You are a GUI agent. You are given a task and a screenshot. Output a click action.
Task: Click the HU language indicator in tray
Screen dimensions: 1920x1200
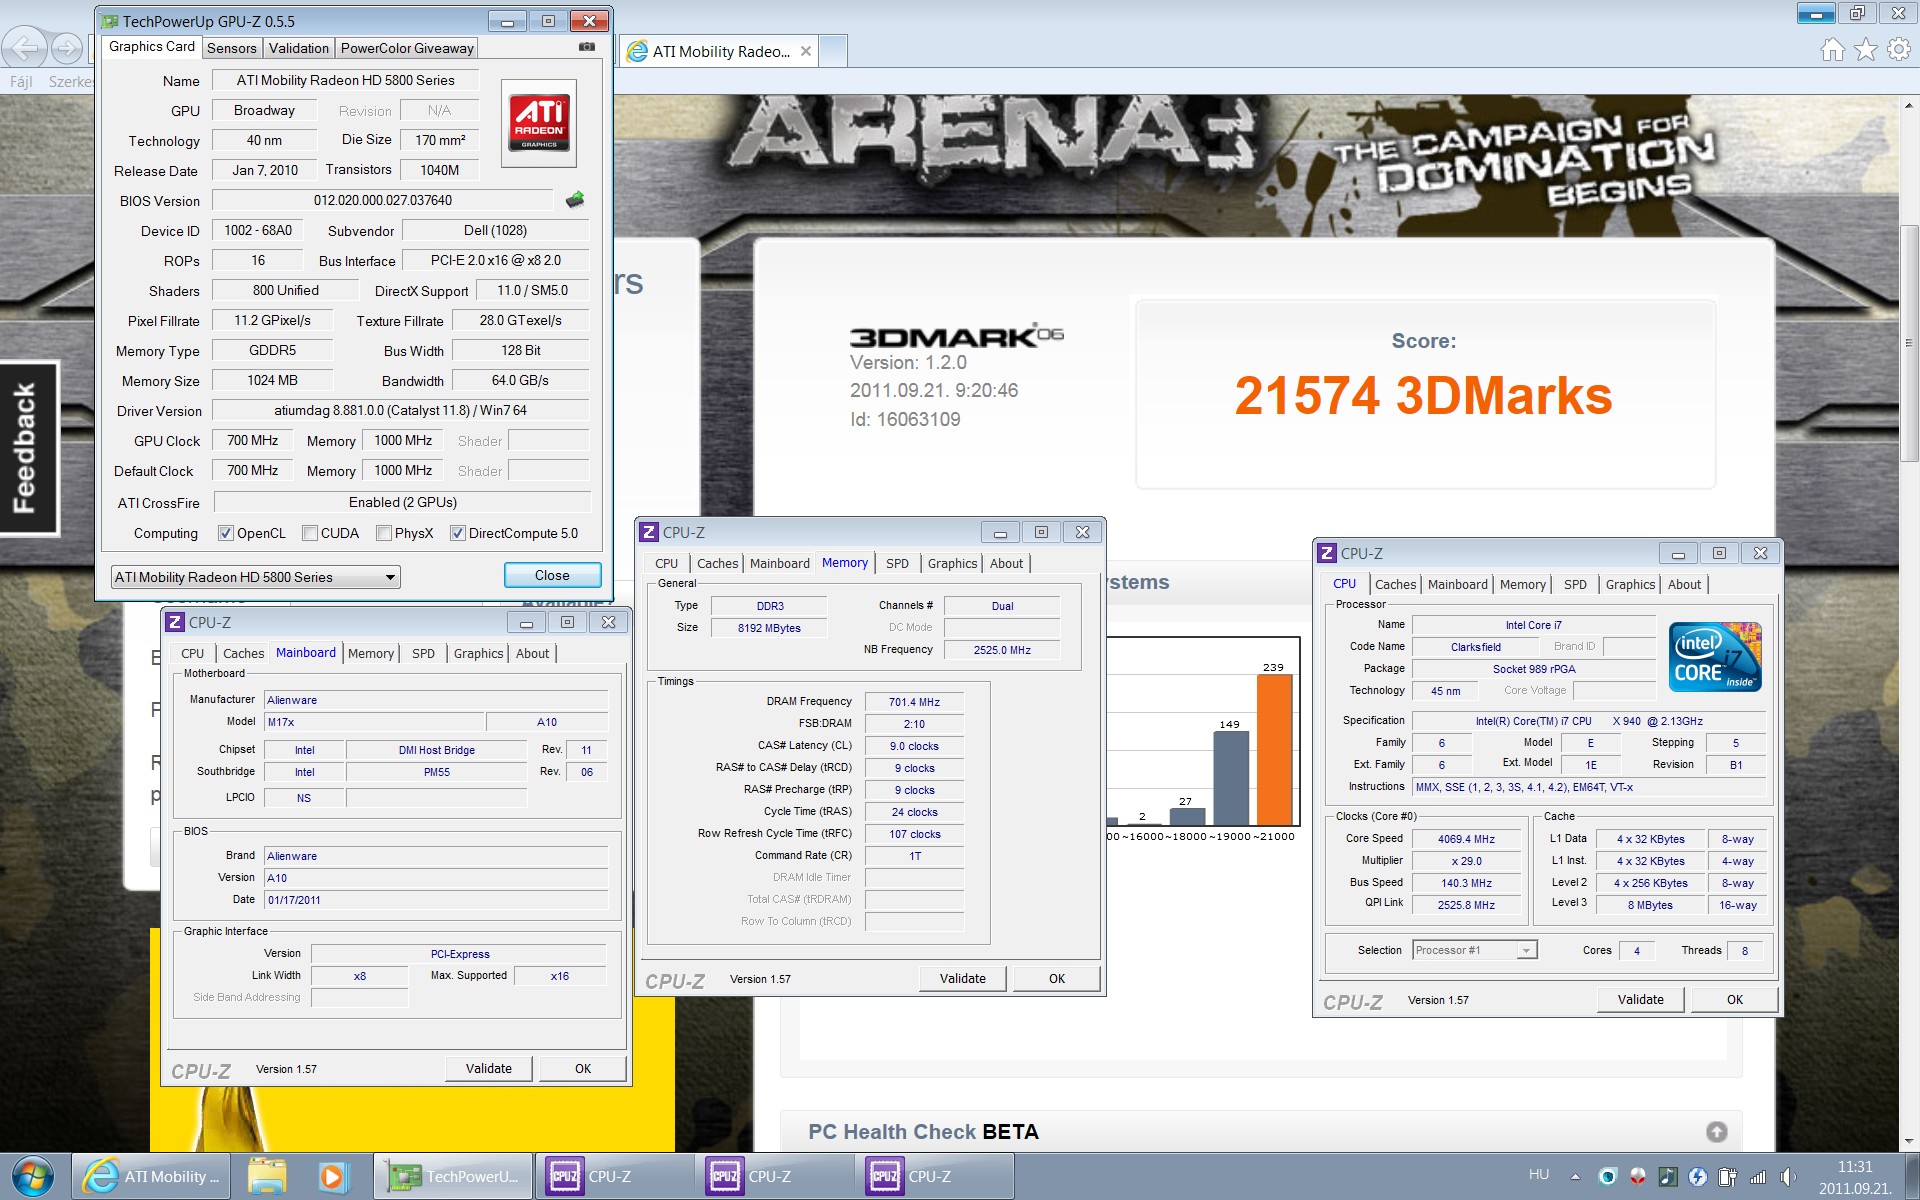(x=1539, y=1175)
